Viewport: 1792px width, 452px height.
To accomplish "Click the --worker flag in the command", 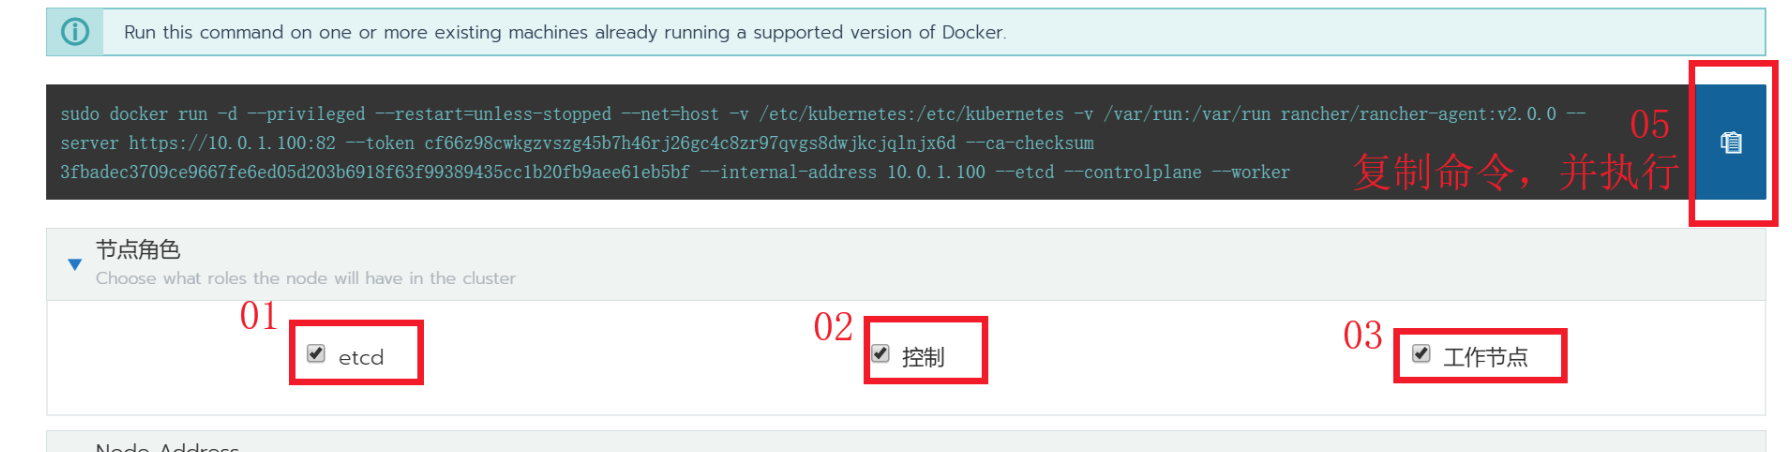I will [x=1251, y=172].
